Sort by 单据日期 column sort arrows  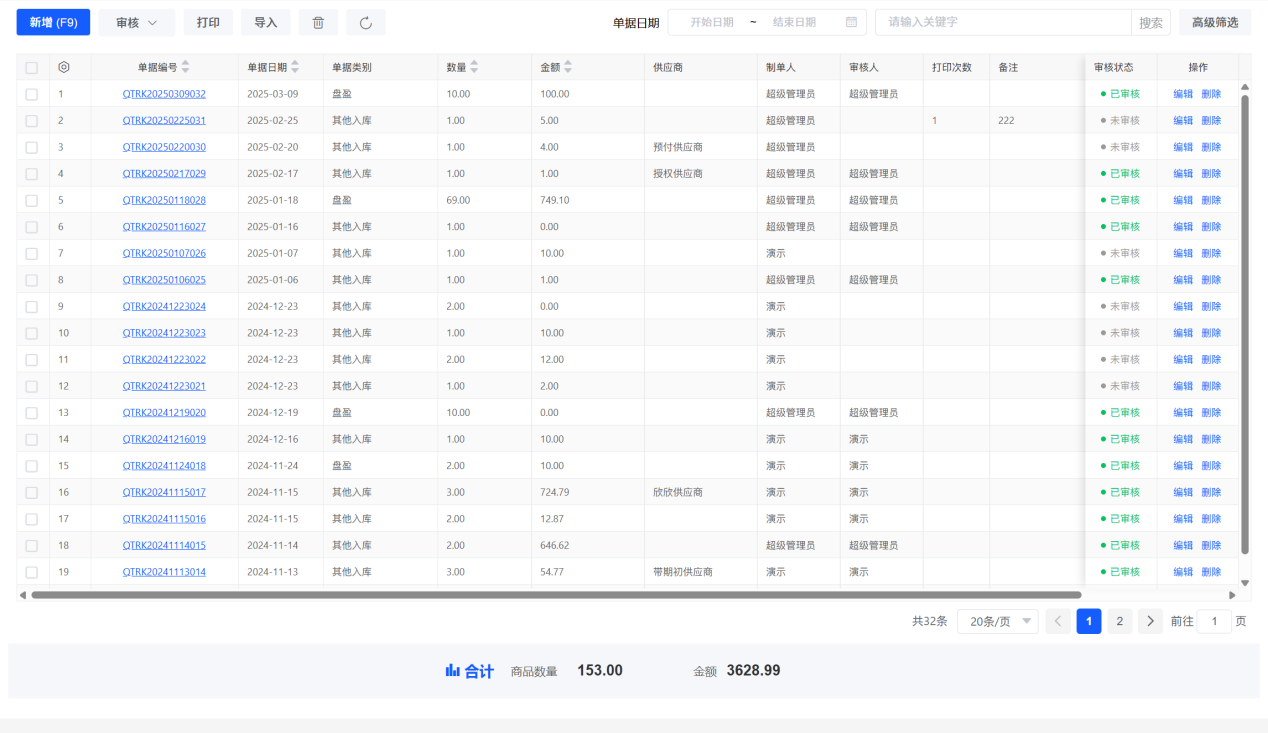point(295,67)
